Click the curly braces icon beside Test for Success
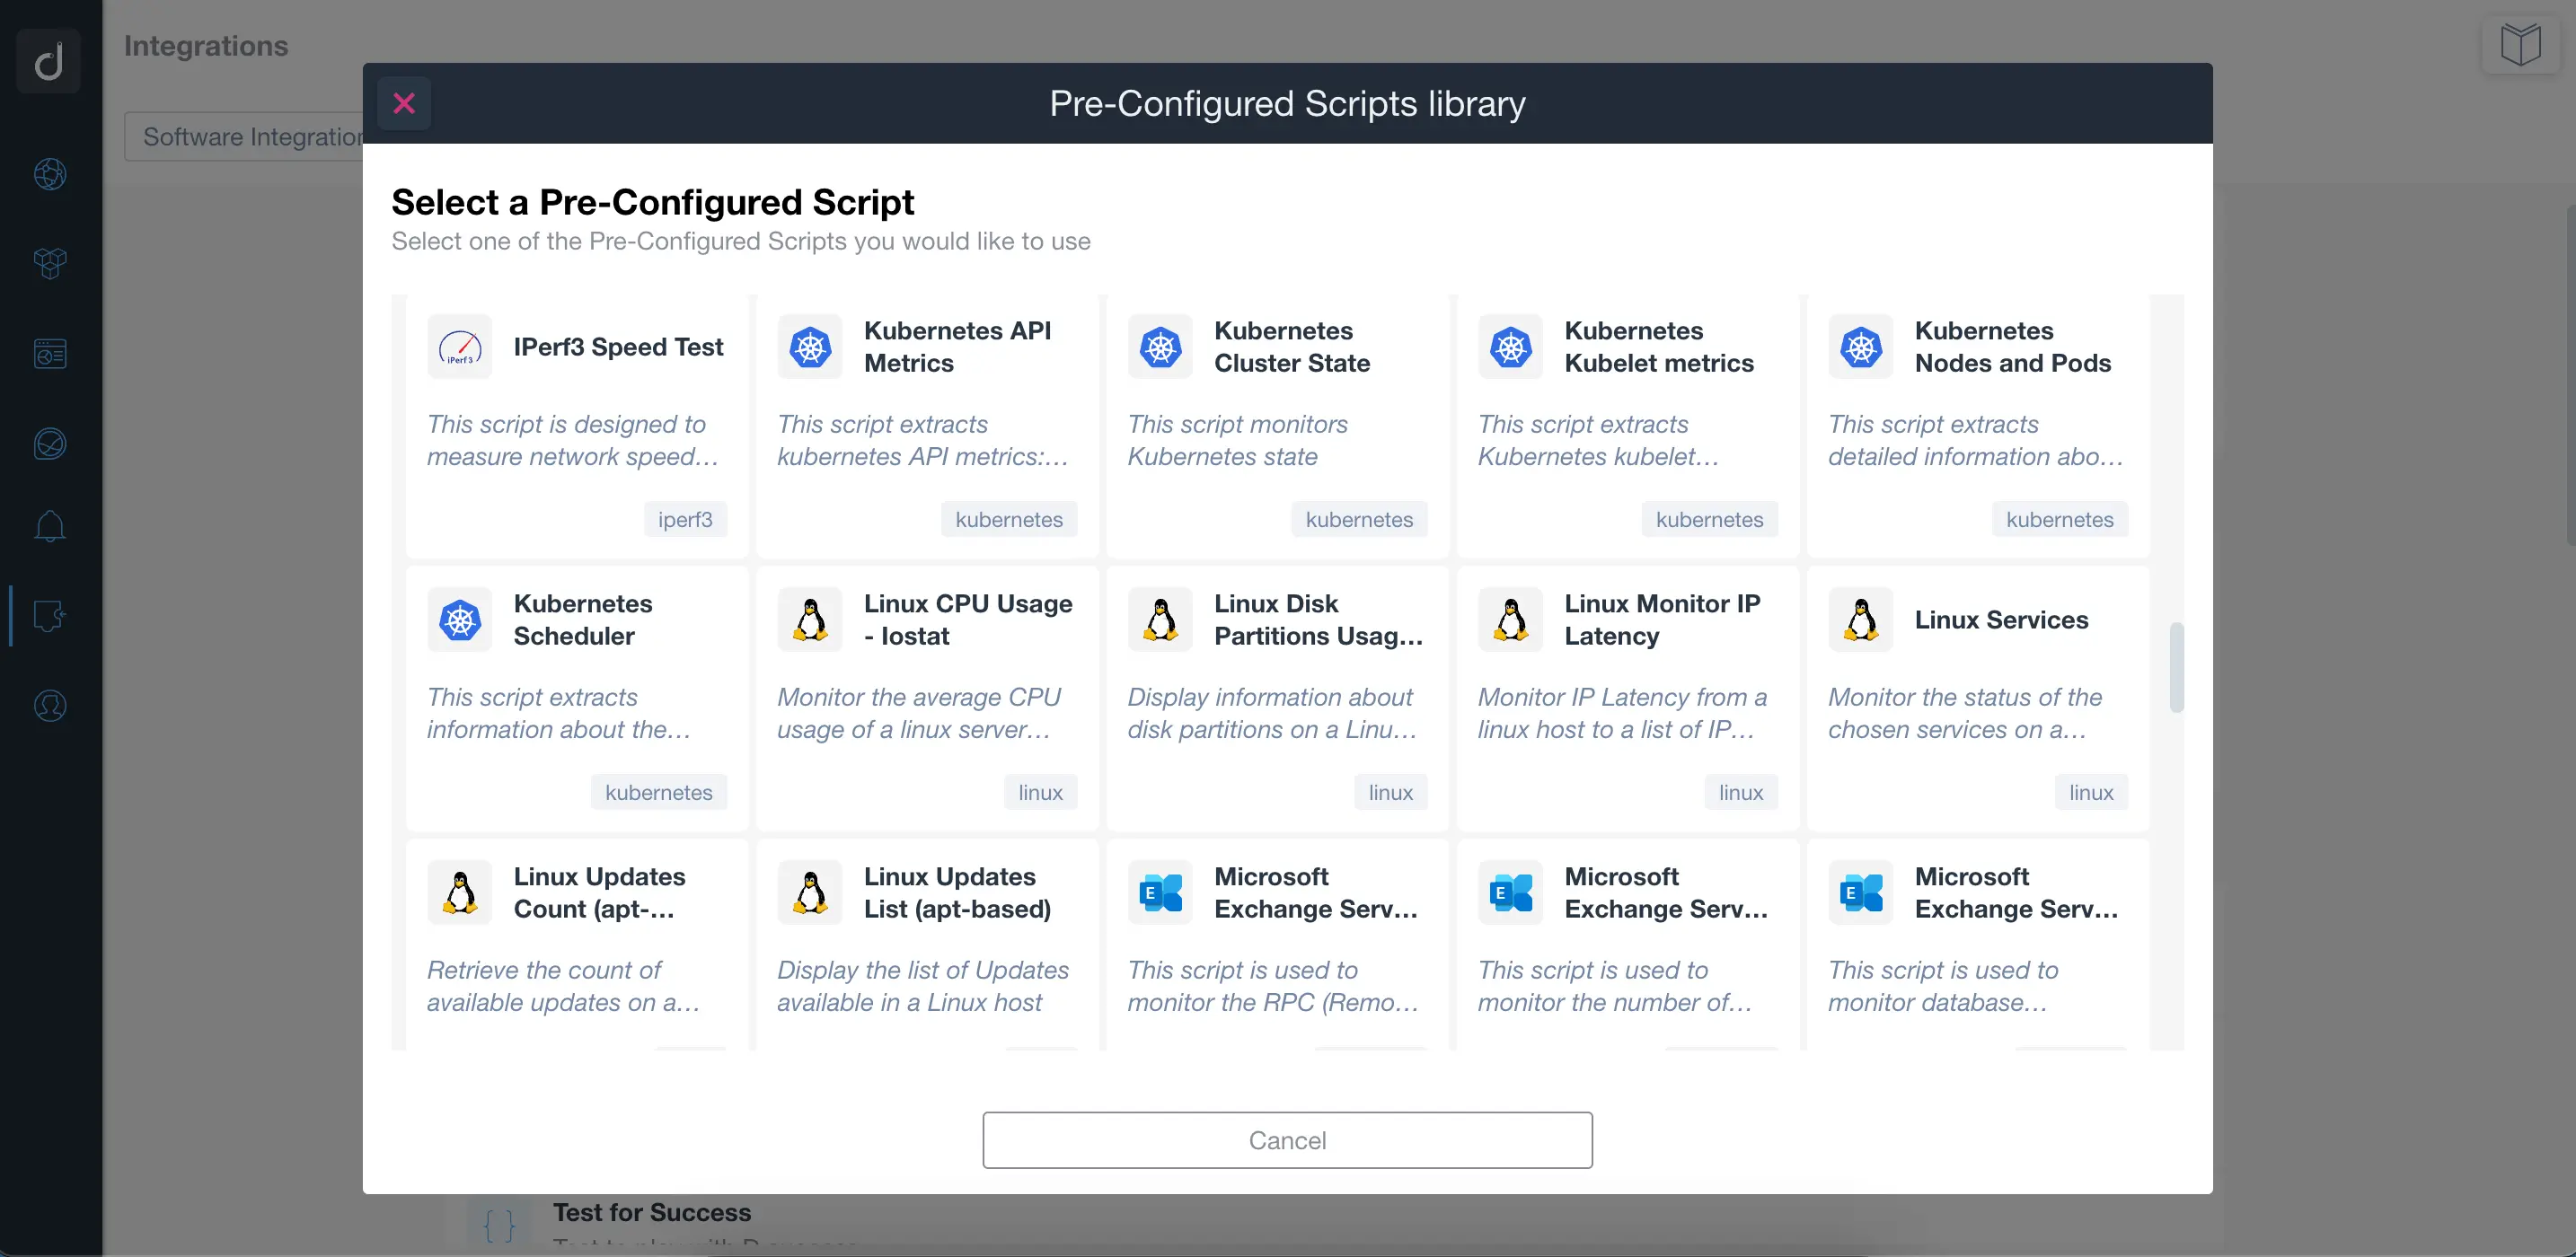This screenshot has width=2576, height=1257. pyautogui.click(x=499, y=1224)
